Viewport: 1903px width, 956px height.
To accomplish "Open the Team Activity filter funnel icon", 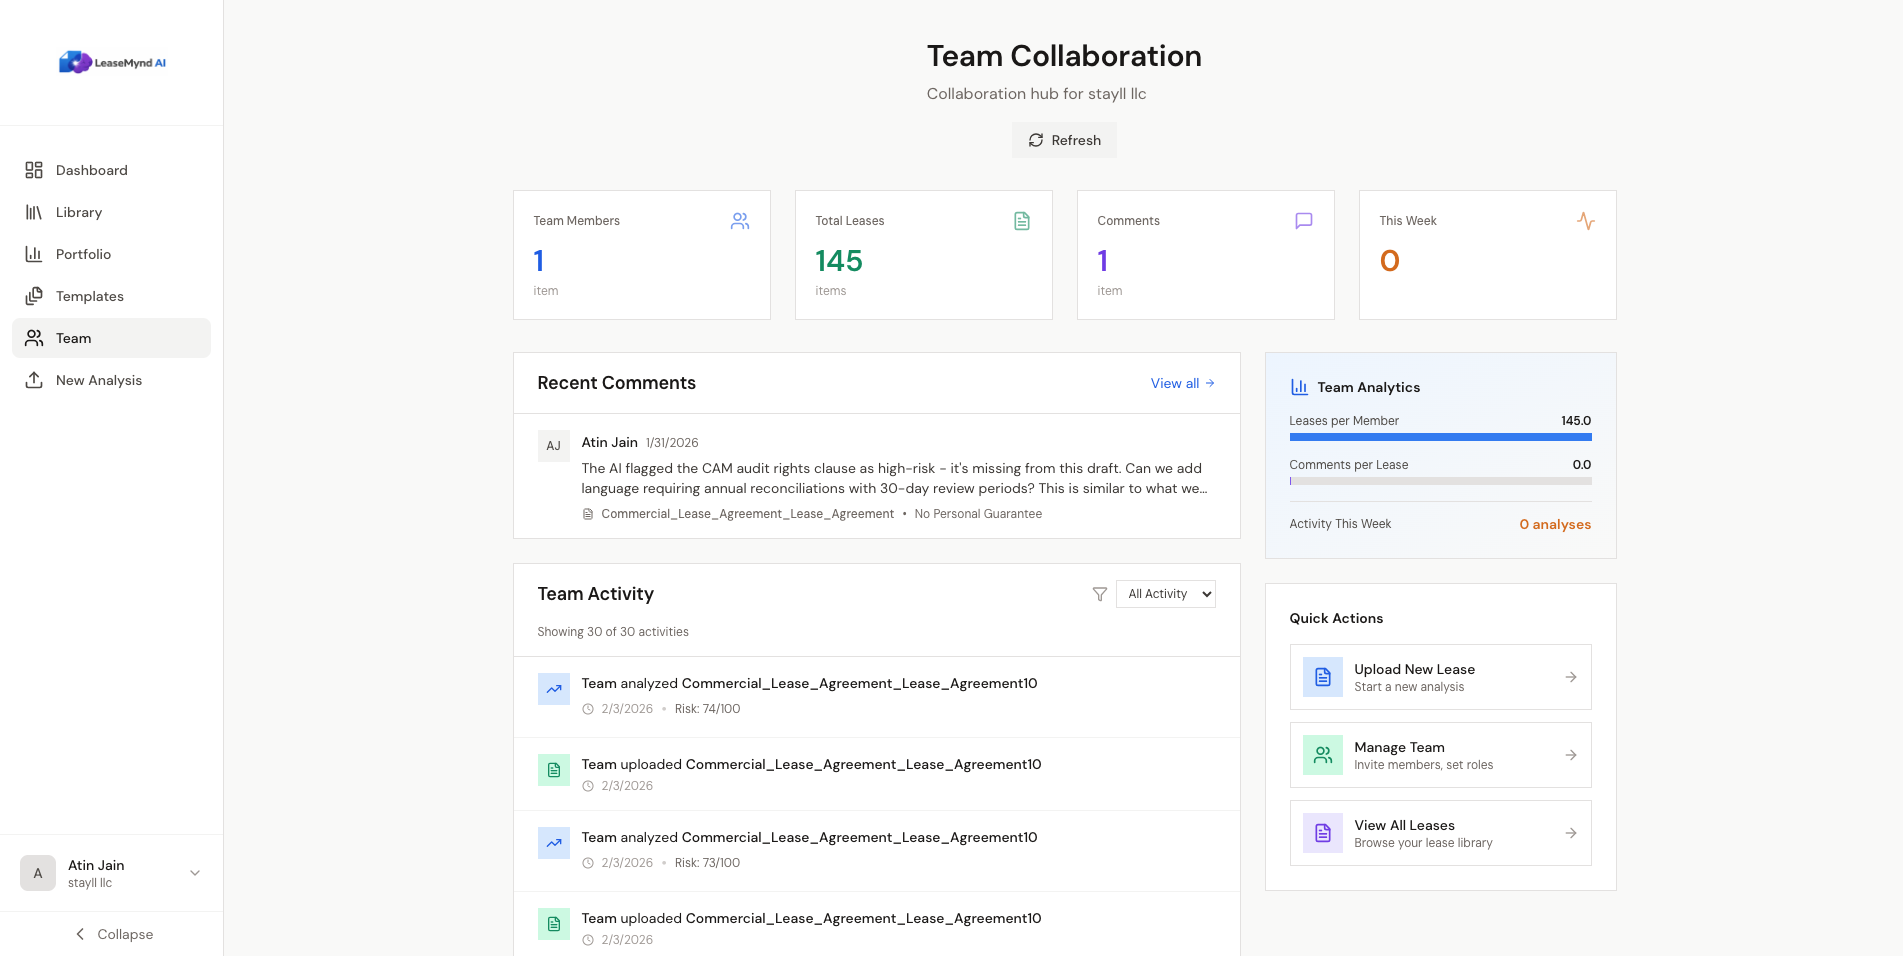I will 1099,593.
